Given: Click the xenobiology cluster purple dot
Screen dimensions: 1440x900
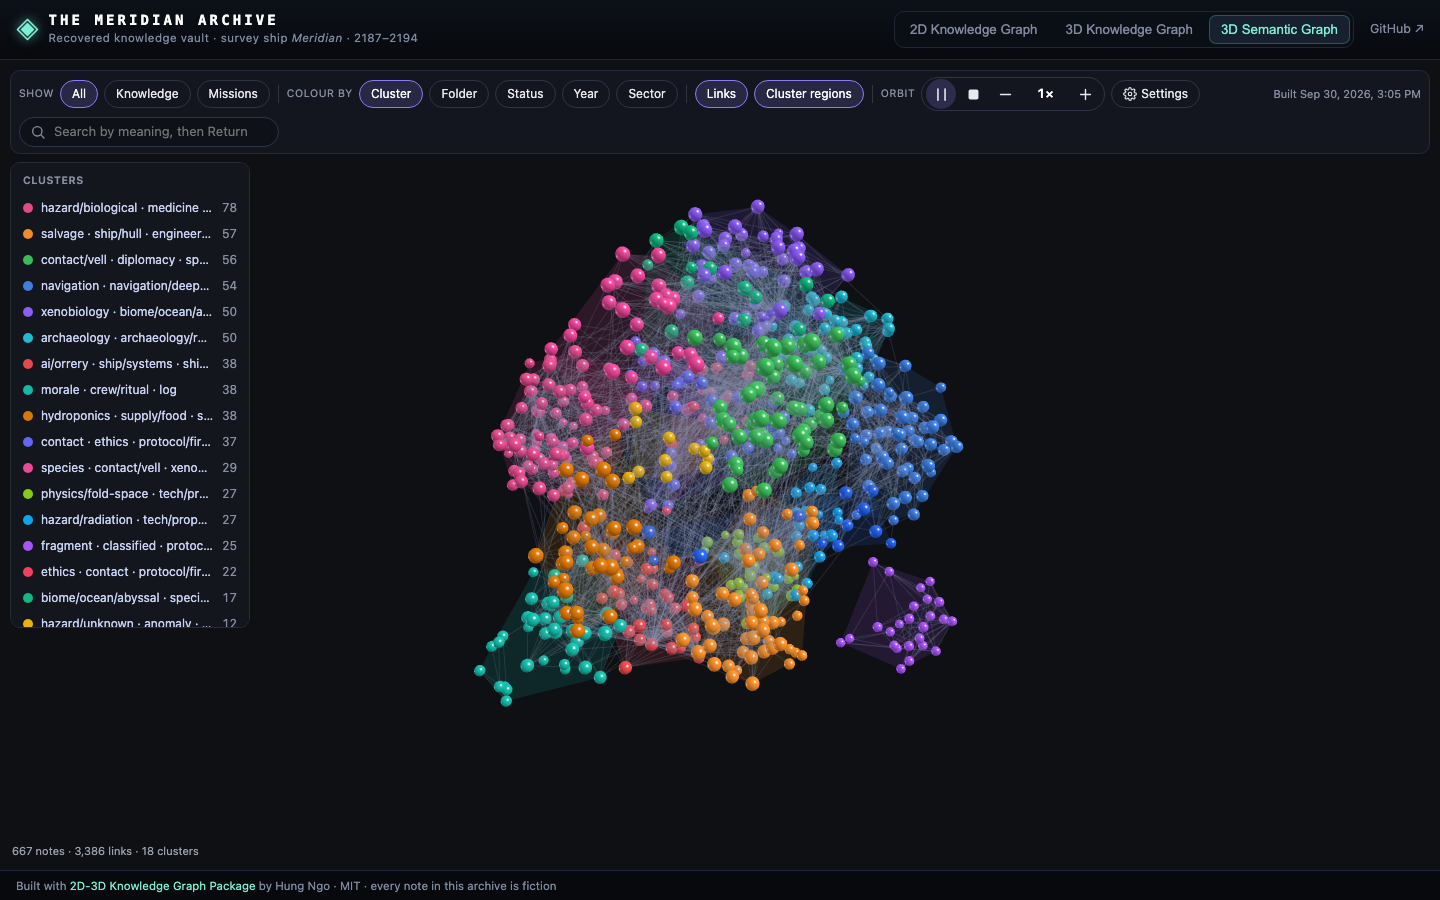Looking at the screenshot, I should 28,312.
